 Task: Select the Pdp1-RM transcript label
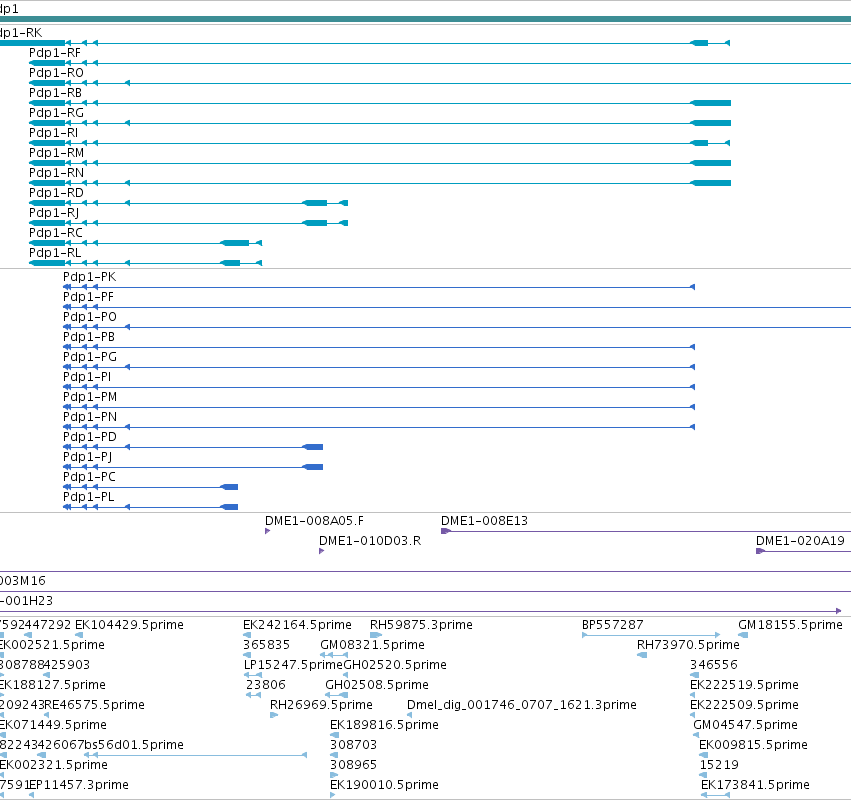[56, 153]
